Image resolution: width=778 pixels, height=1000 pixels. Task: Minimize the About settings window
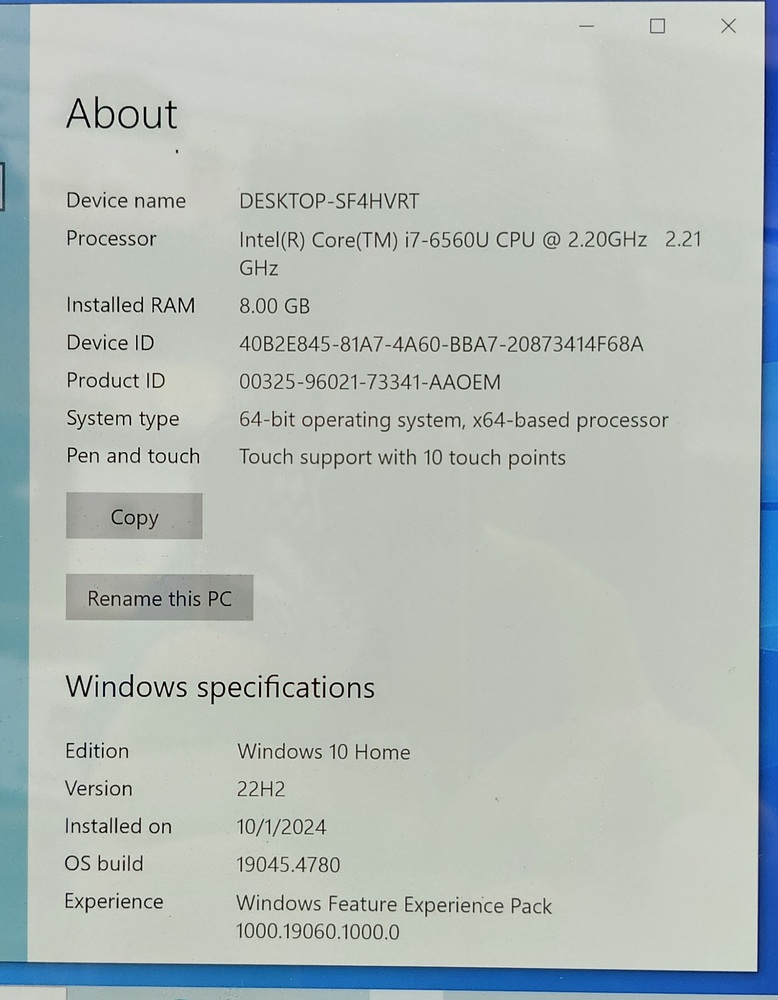[x=587, y=26]
